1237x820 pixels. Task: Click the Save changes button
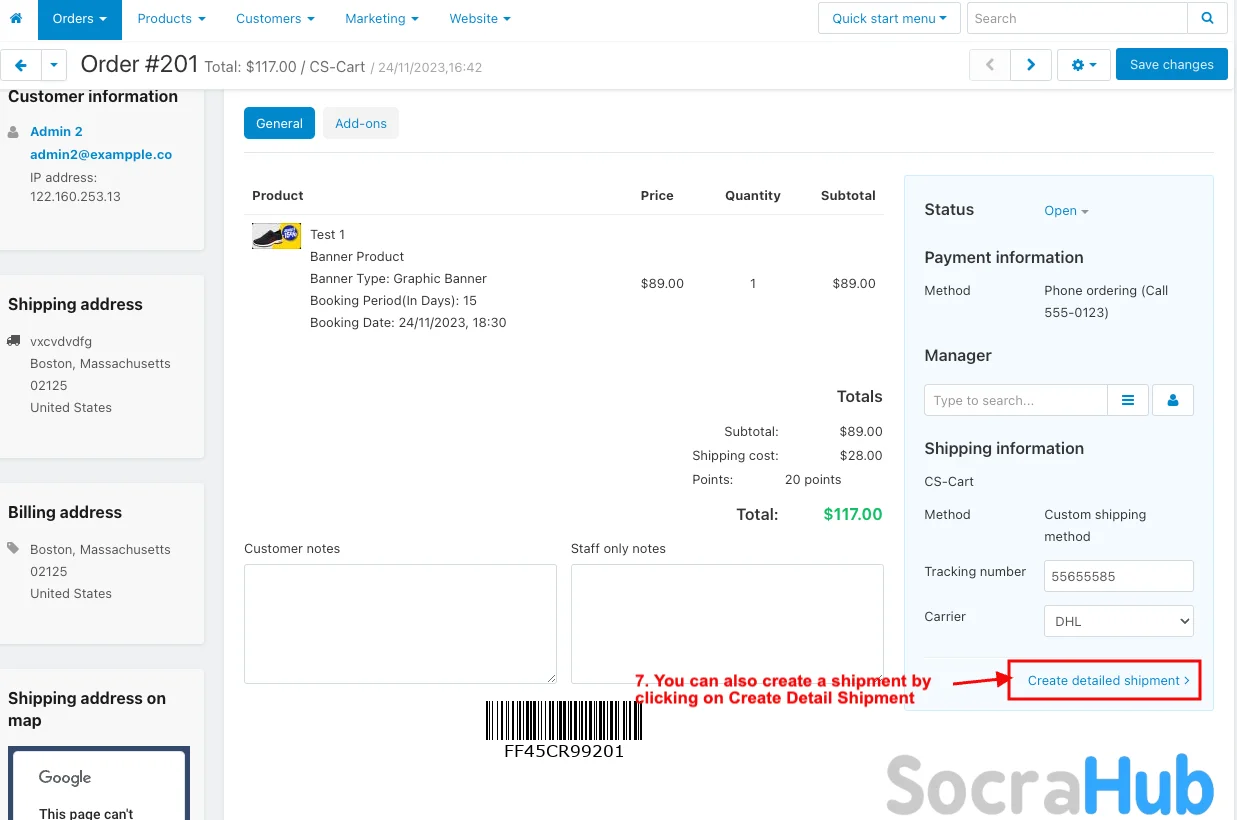(1171, 65)
